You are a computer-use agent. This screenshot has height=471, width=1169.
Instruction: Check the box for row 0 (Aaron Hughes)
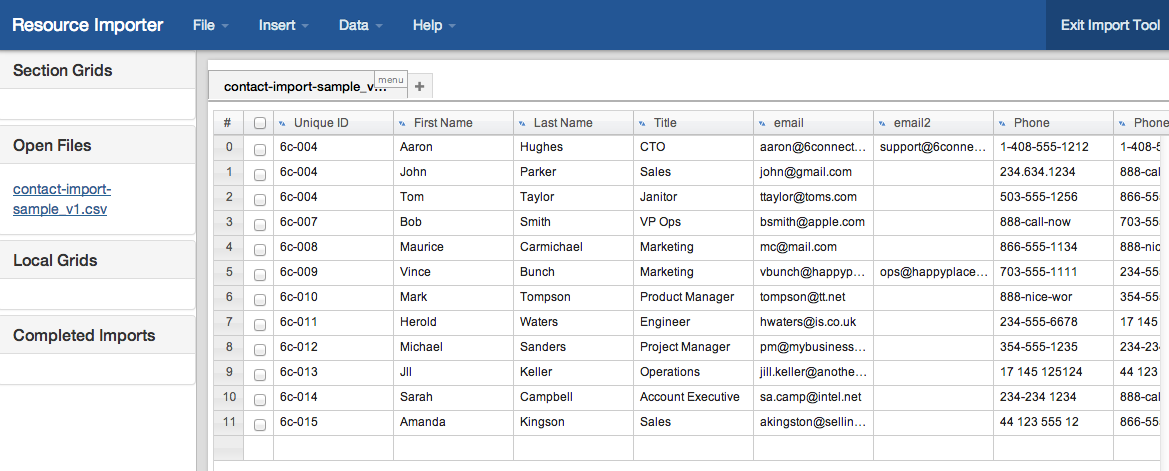point(260,148)
